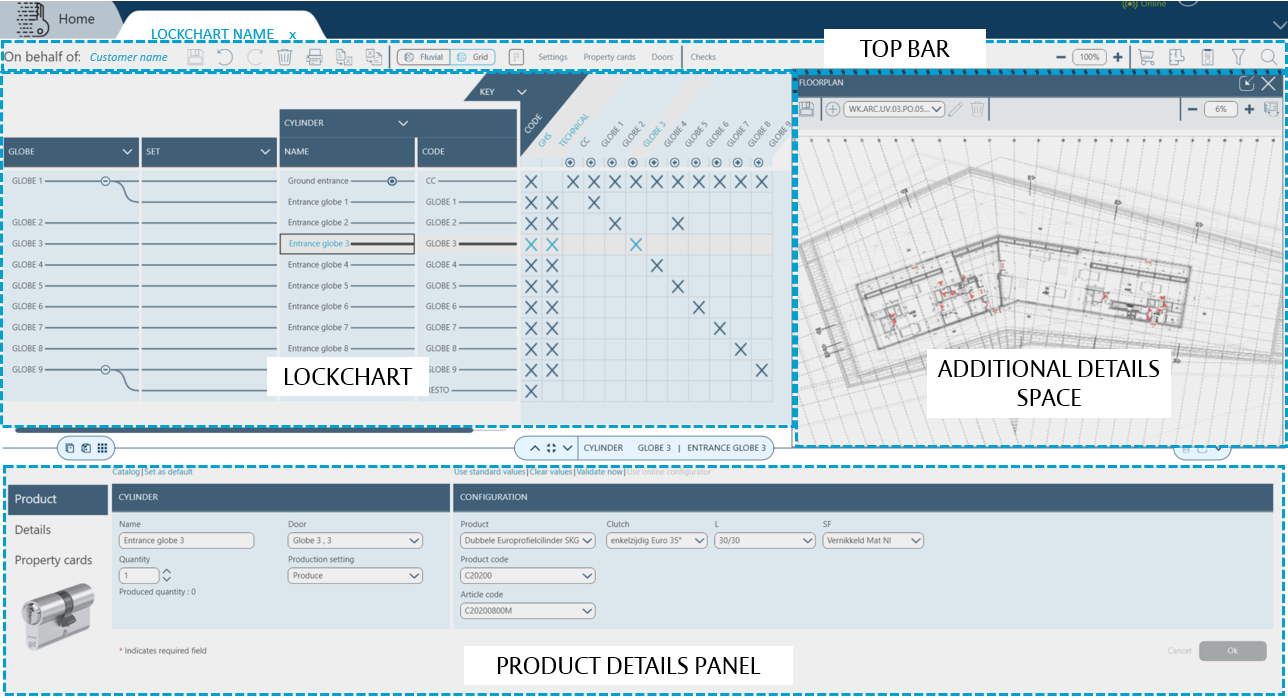Image resolution: width=1288 pixels, height=698 pixels.
Task: Delete using the top bar trash icon
Action: coord(285,57)
